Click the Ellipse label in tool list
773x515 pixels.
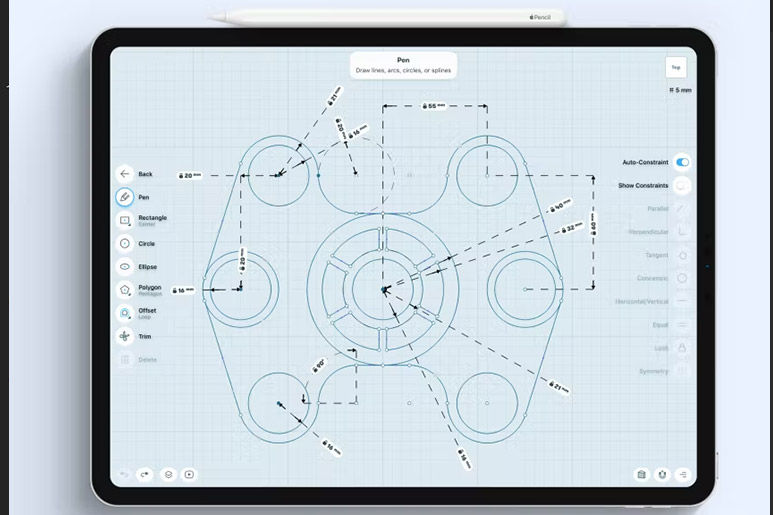pyautogui.click(x=147, y=267)
